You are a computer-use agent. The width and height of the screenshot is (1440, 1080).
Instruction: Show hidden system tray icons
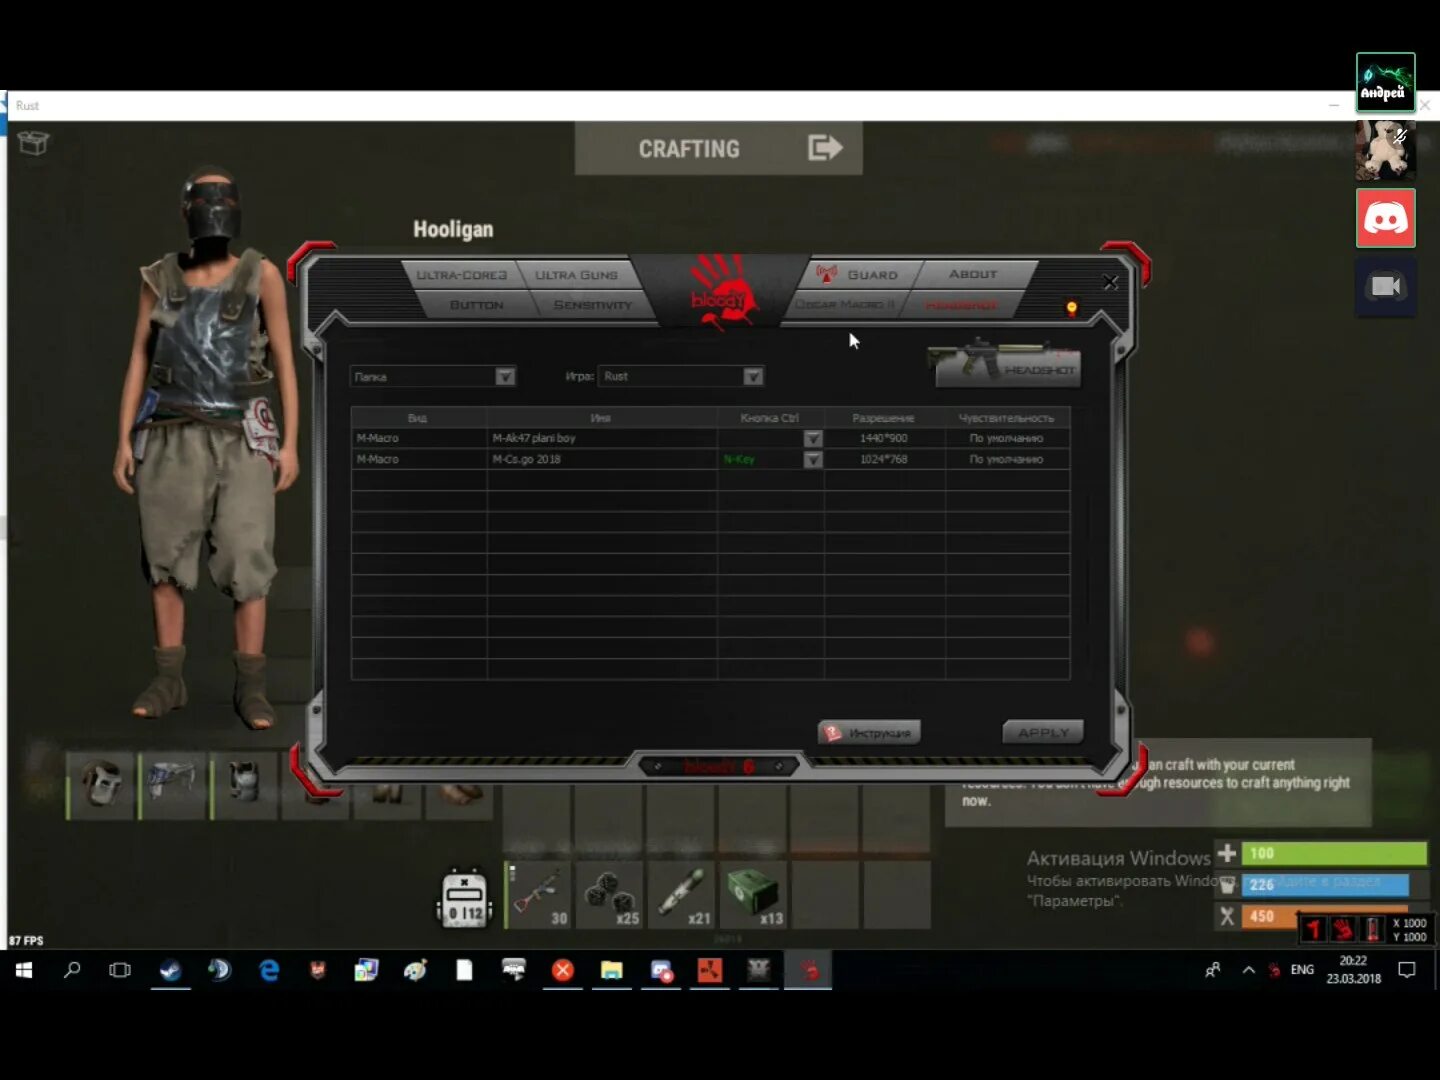[1248, 970]
